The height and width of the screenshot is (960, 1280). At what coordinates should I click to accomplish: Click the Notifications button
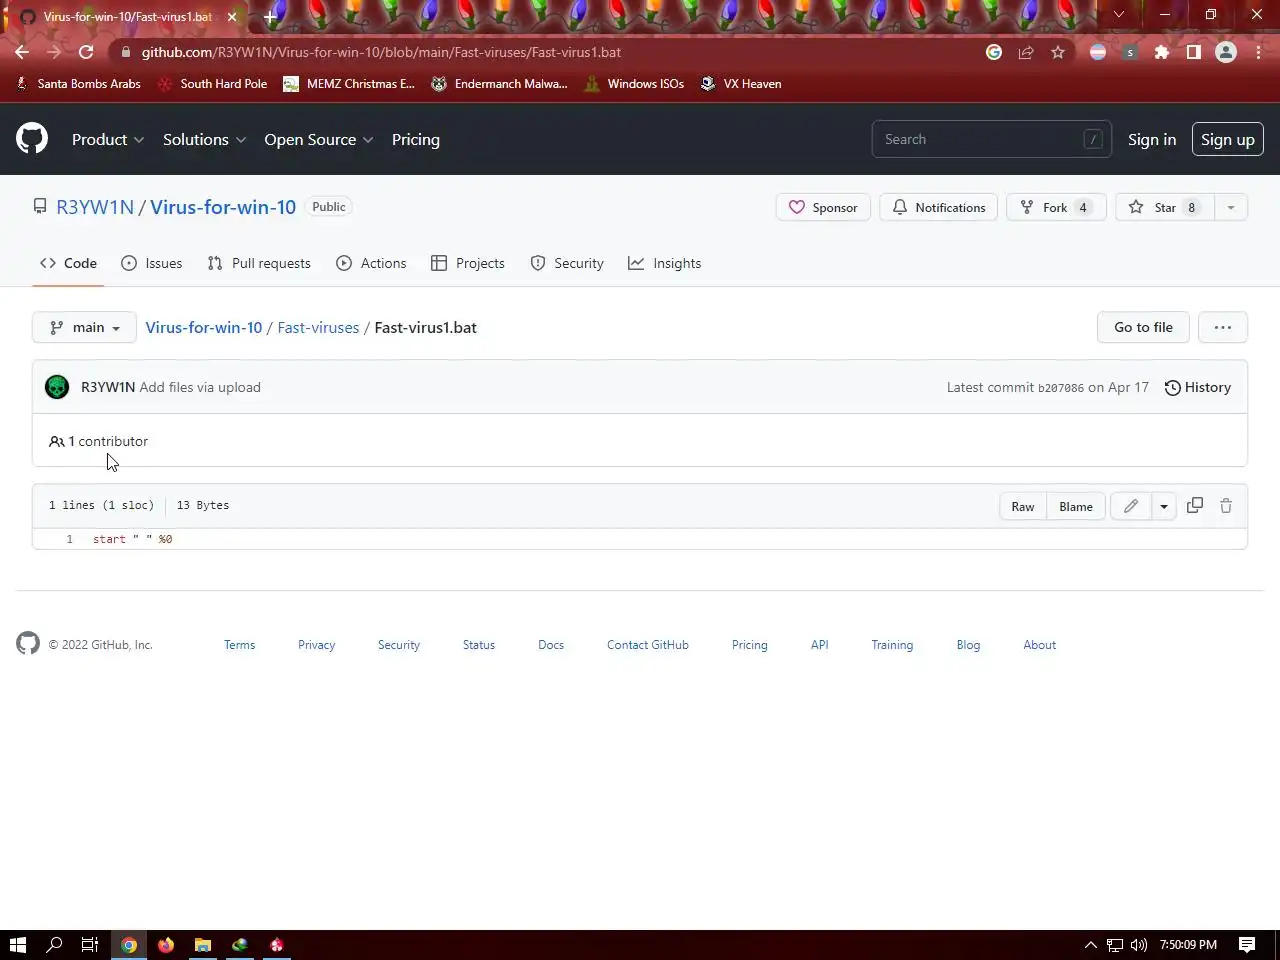tap(938, 207)
